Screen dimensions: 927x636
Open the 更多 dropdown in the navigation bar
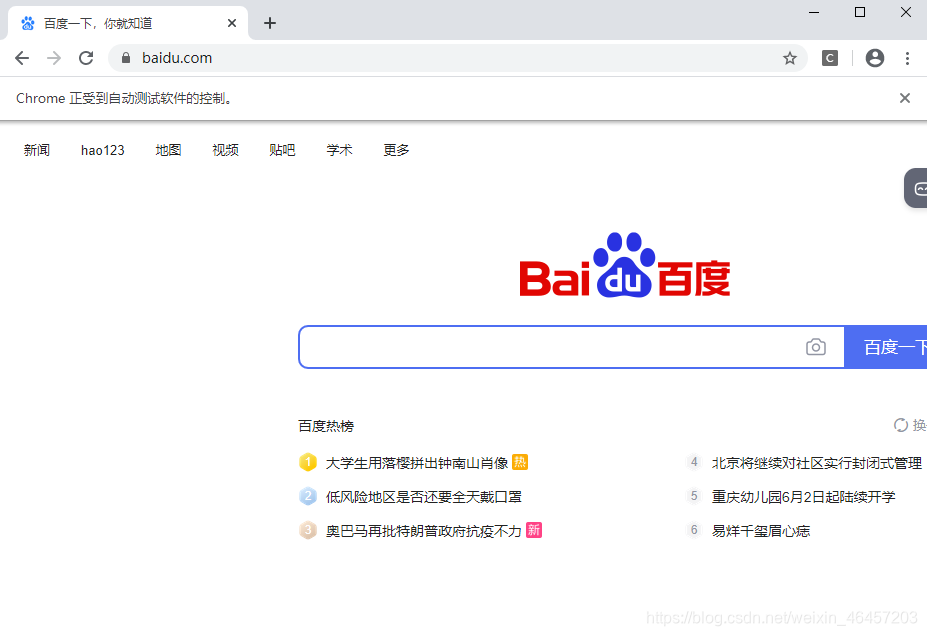point(395,150)
